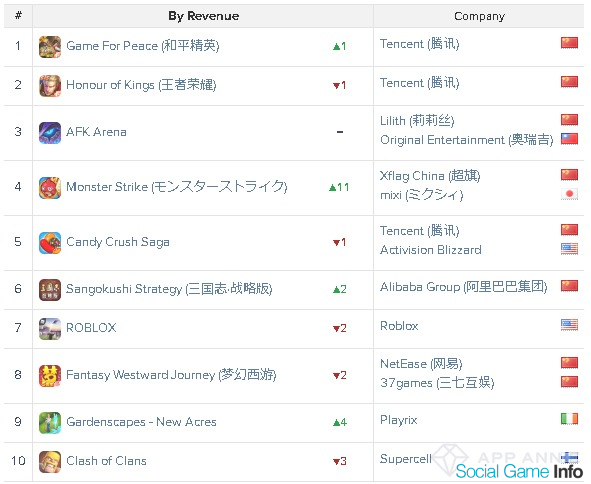Click the By Revenue column header
Image resolution: width=591 pixels, height=484 pixels.
[204, 16]
